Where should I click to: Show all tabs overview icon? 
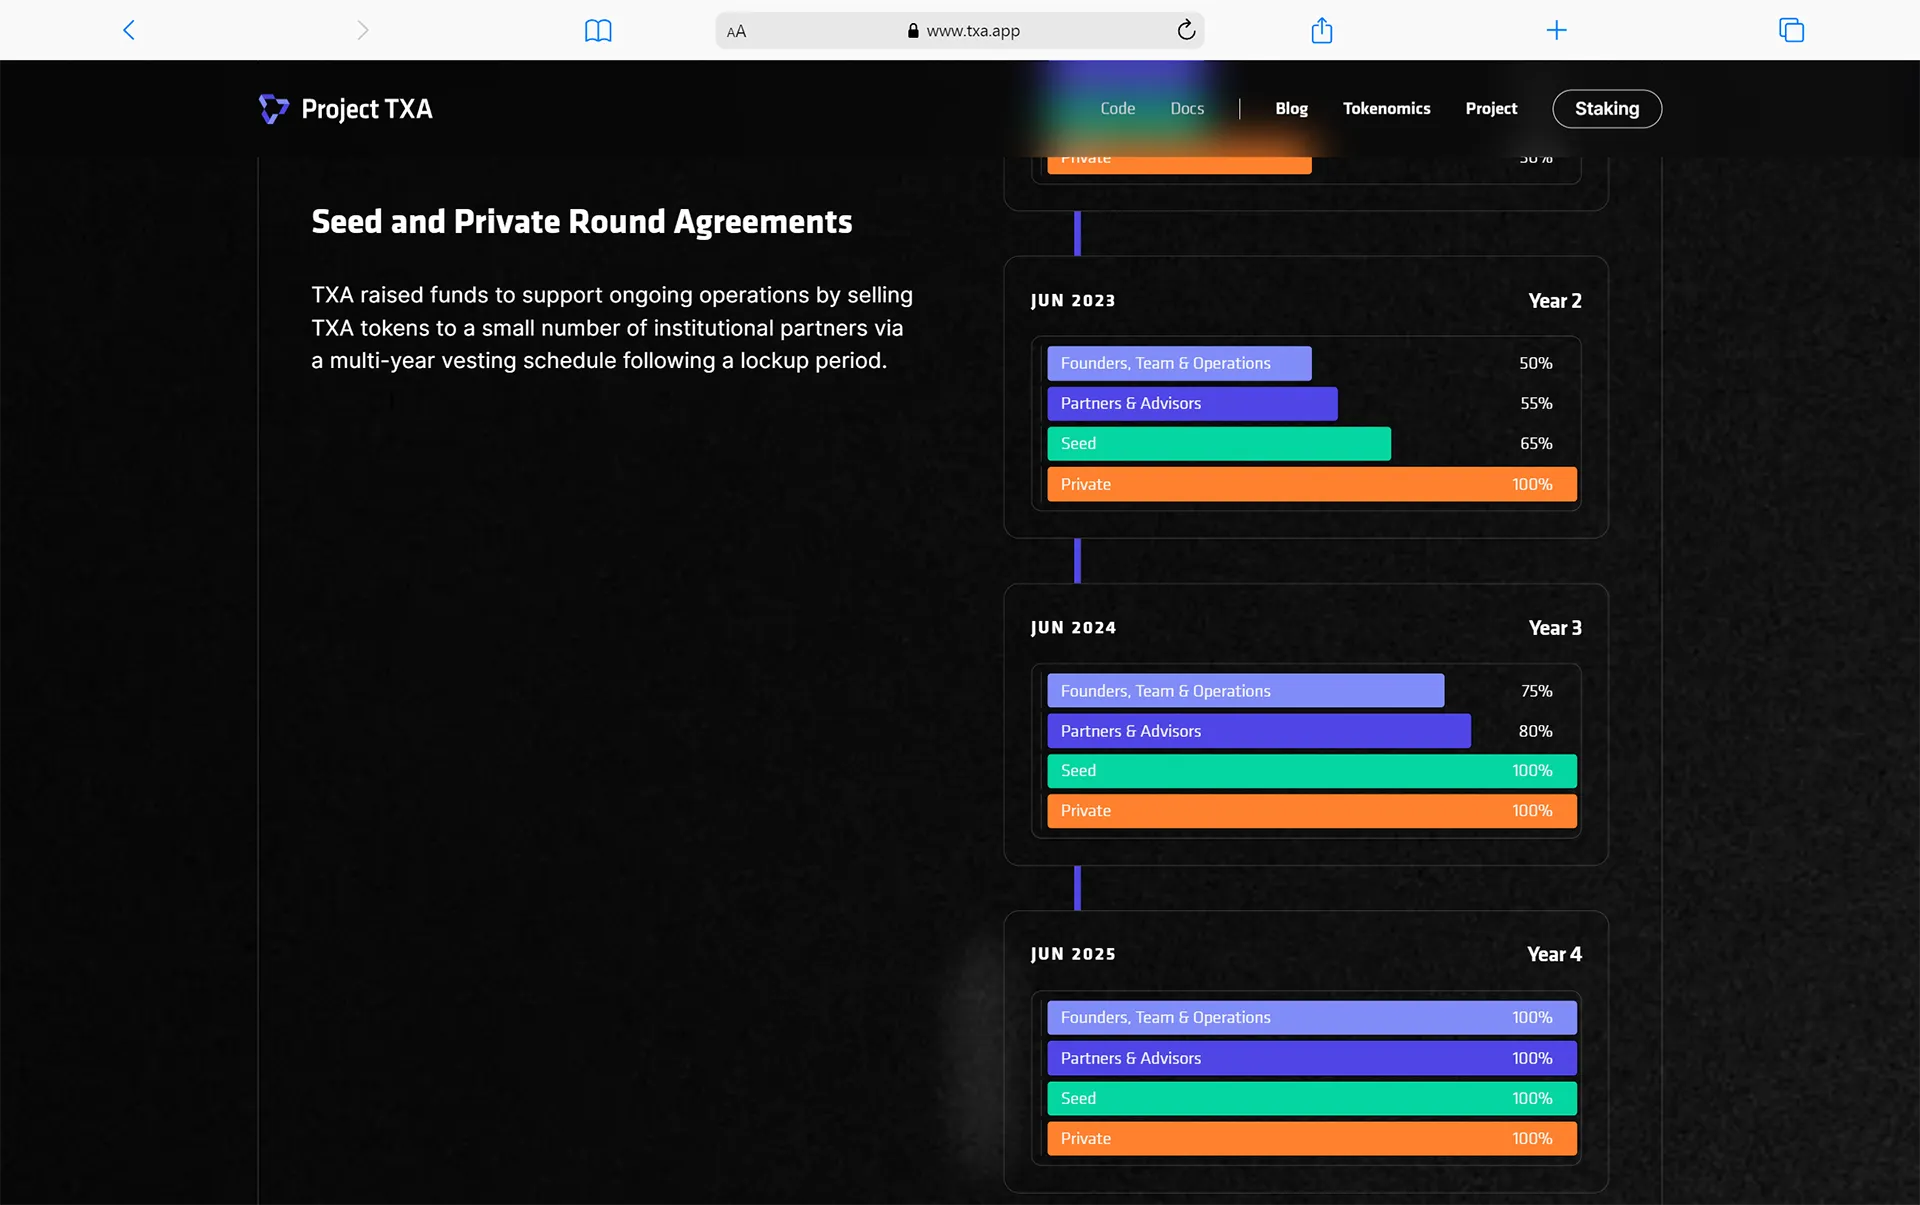coord(1791,30)
